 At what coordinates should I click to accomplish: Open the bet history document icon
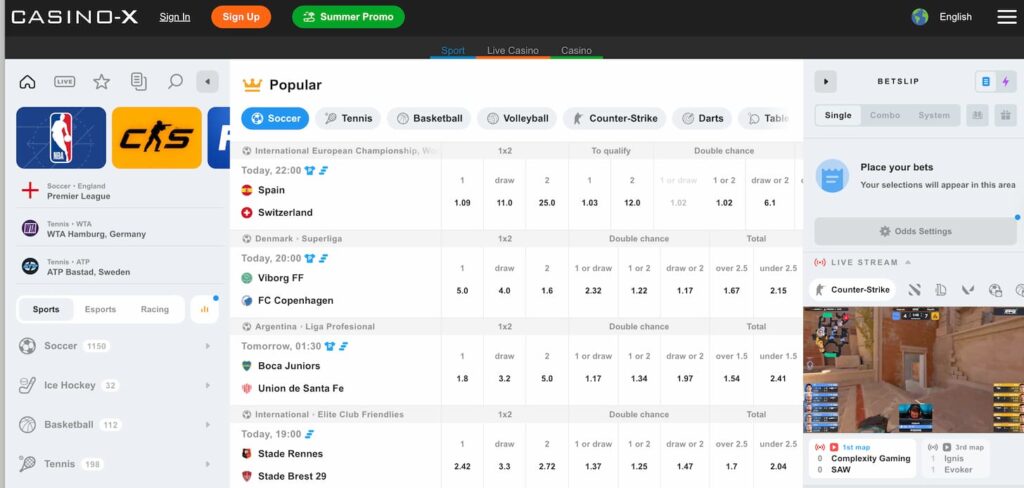138,82
